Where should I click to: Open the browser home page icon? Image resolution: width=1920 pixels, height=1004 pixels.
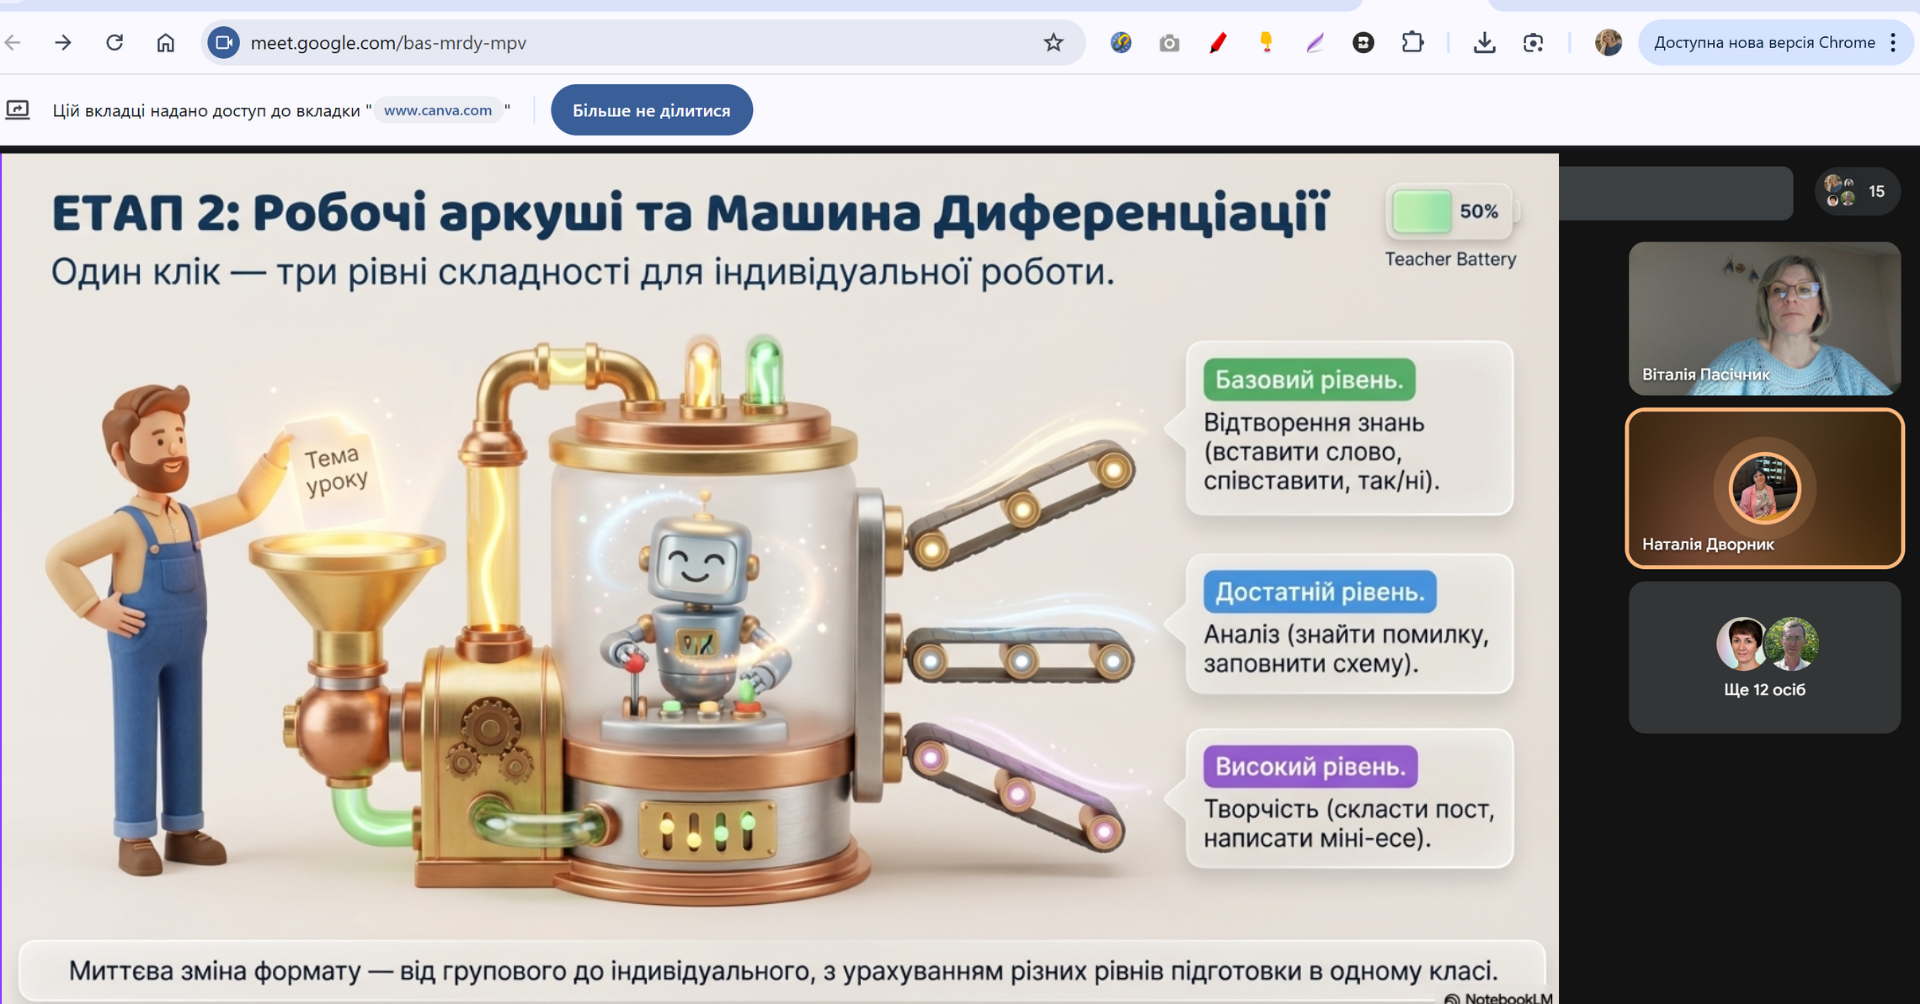point(166,42)
